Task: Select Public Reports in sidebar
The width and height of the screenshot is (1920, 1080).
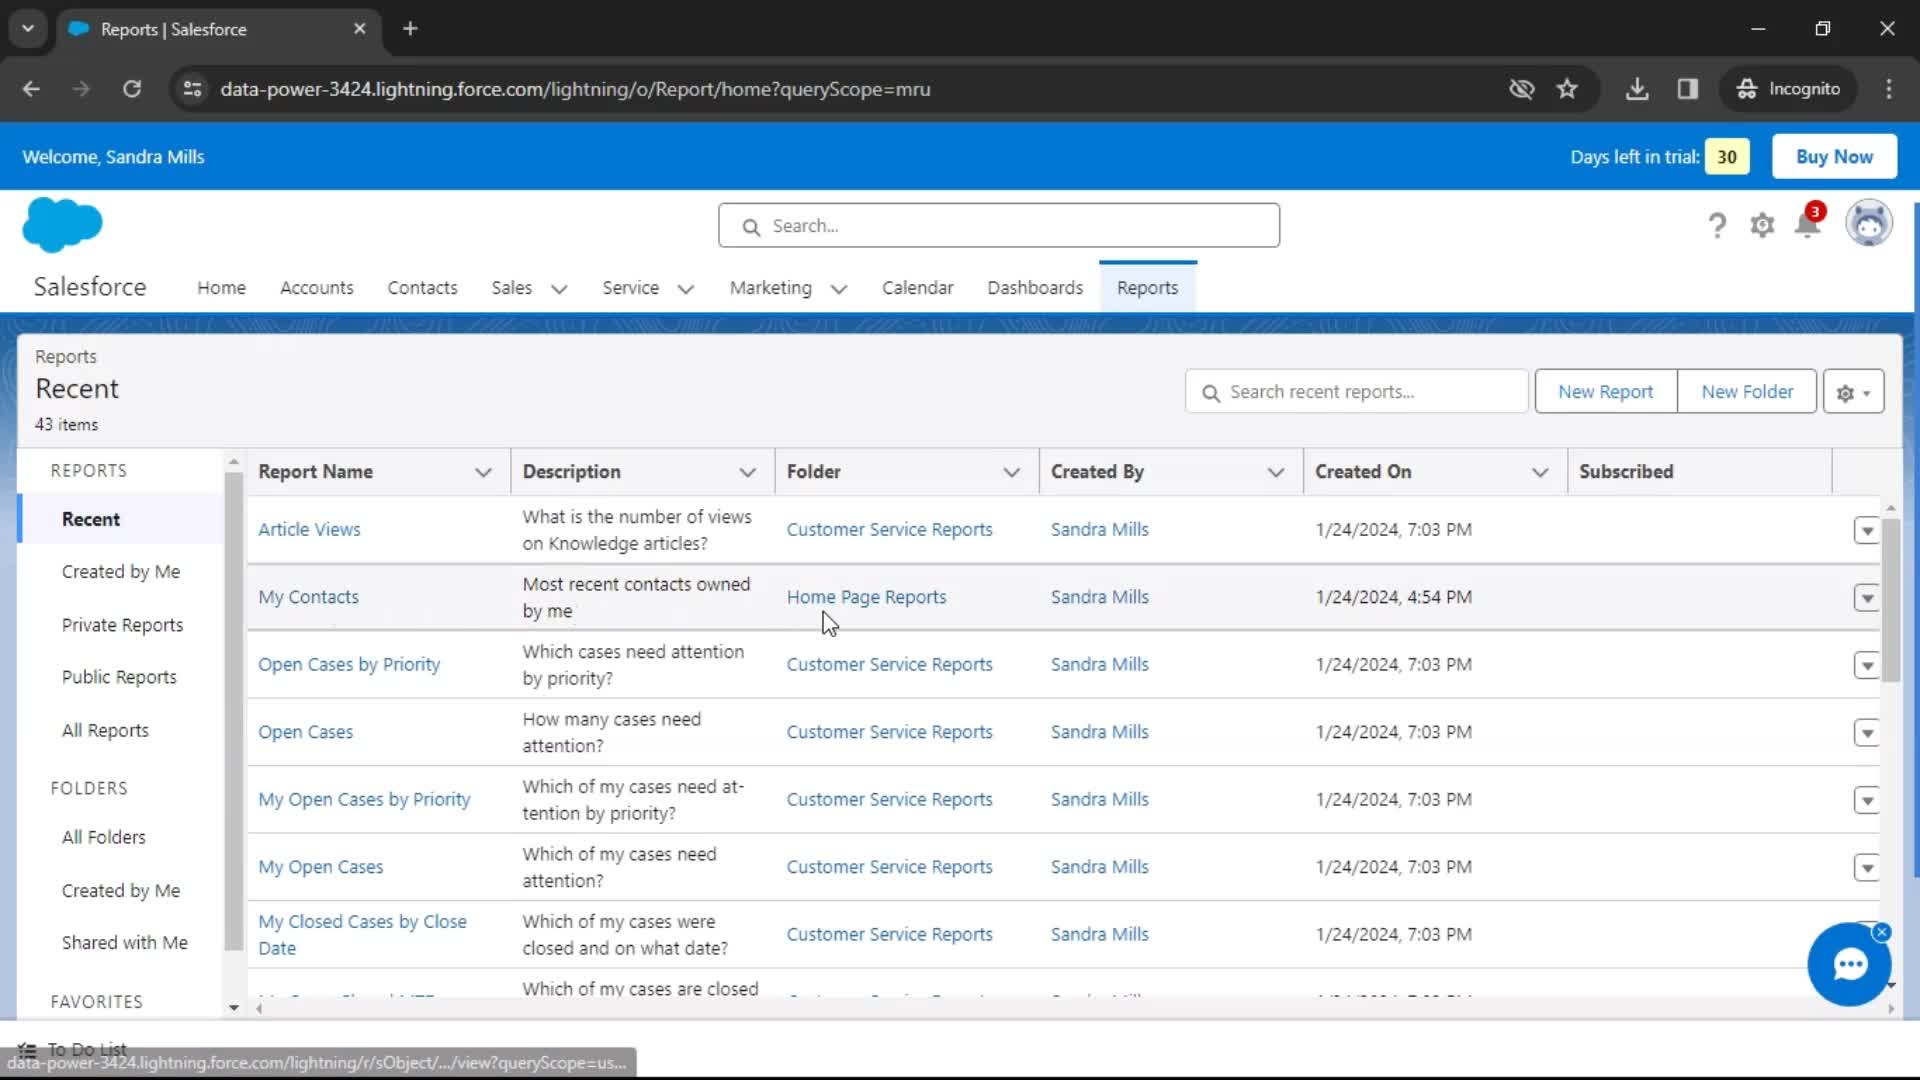Action: point(119,677)
